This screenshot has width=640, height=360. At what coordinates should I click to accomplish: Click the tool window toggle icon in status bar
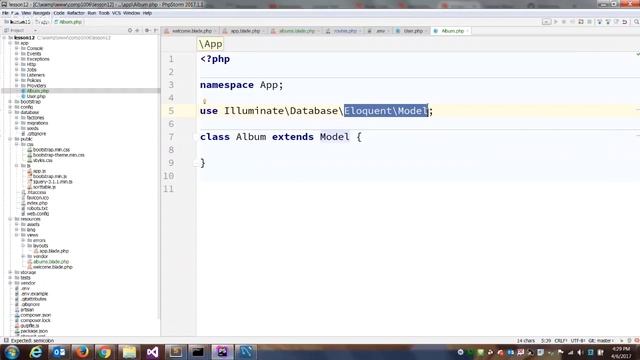pos(6,340)
